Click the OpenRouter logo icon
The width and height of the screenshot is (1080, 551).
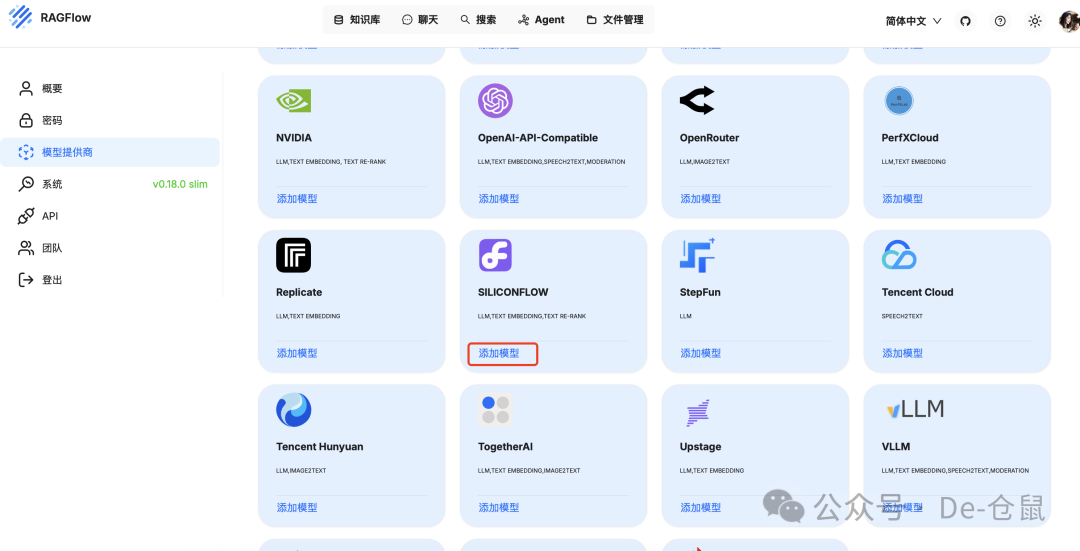[697, 101]
